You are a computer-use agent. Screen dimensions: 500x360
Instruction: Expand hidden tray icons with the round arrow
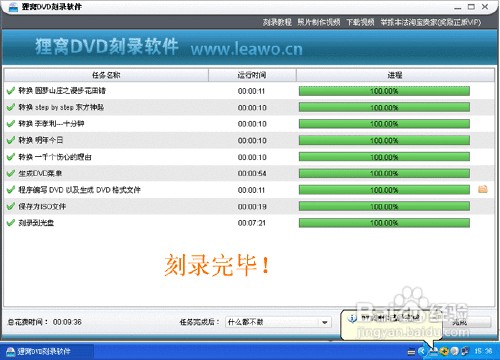tap(422, 351)
